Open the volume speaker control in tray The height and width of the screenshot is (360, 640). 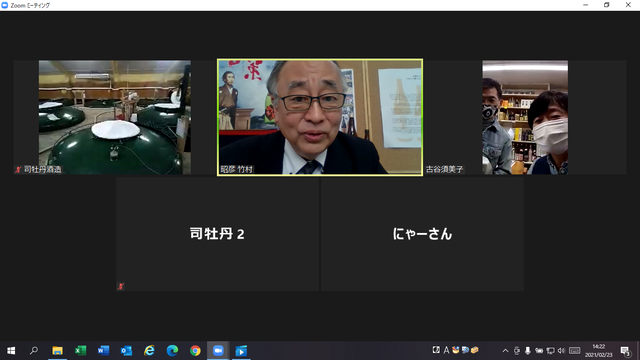click(561, 351)
